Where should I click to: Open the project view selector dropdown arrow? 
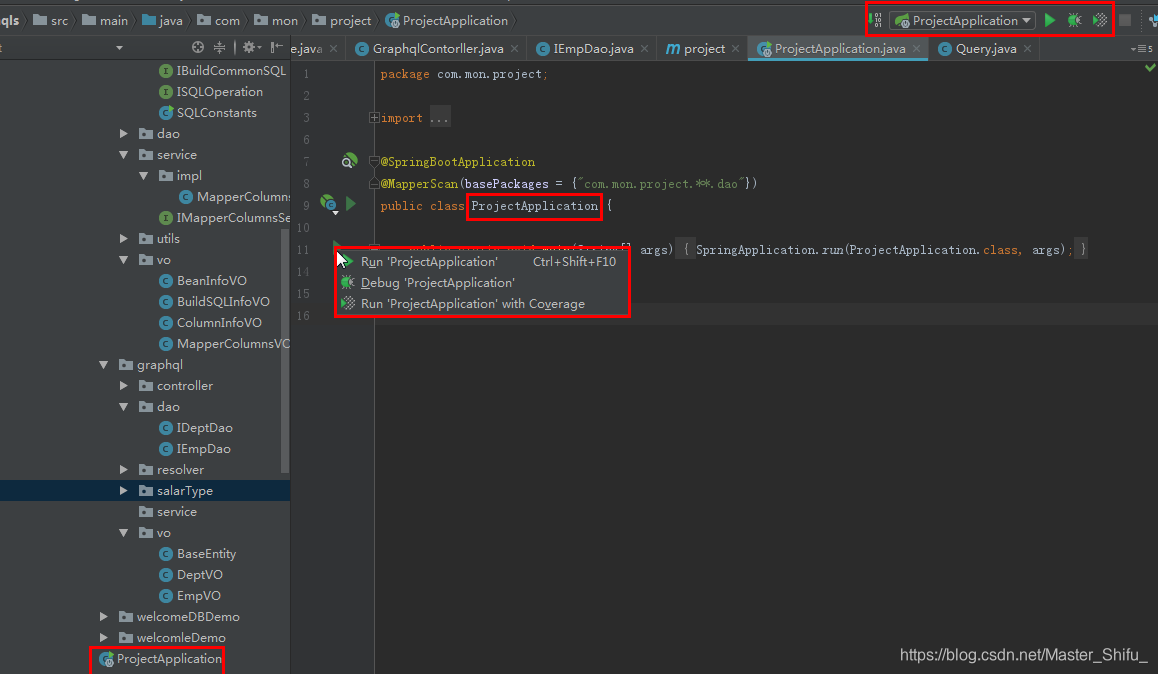(119, 49)
